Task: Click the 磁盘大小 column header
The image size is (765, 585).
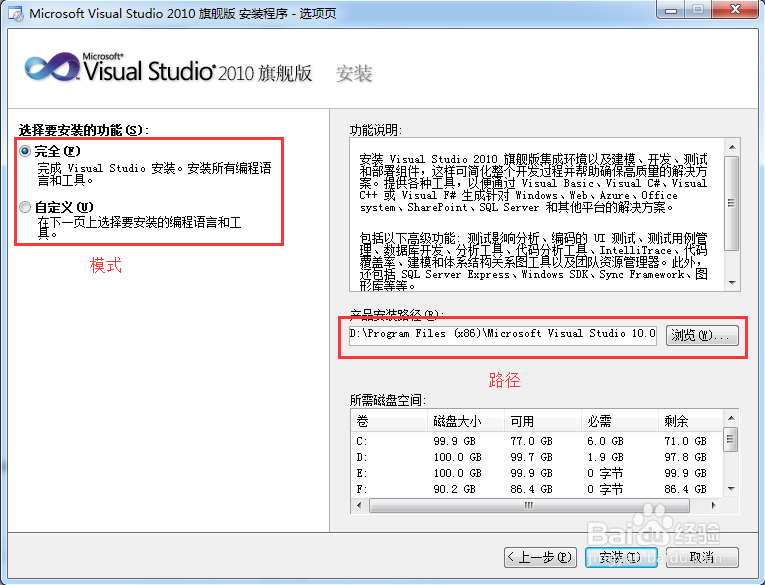Action: 466,421
